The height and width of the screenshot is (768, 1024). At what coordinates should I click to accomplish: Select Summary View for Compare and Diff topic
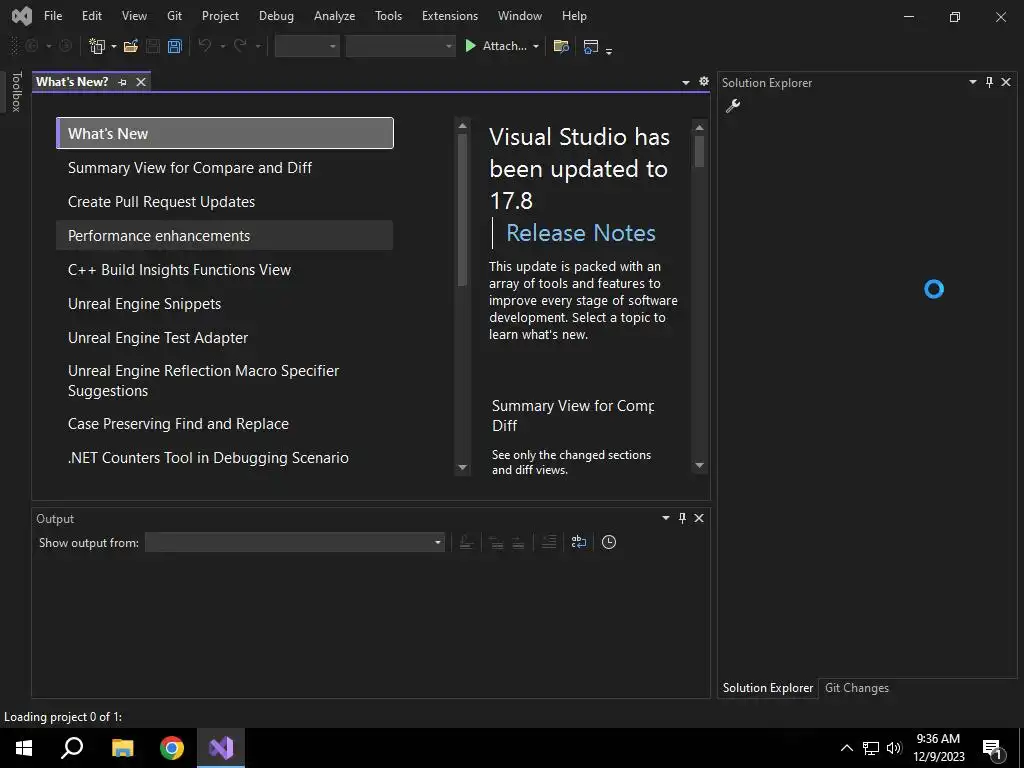click(225, 168)
